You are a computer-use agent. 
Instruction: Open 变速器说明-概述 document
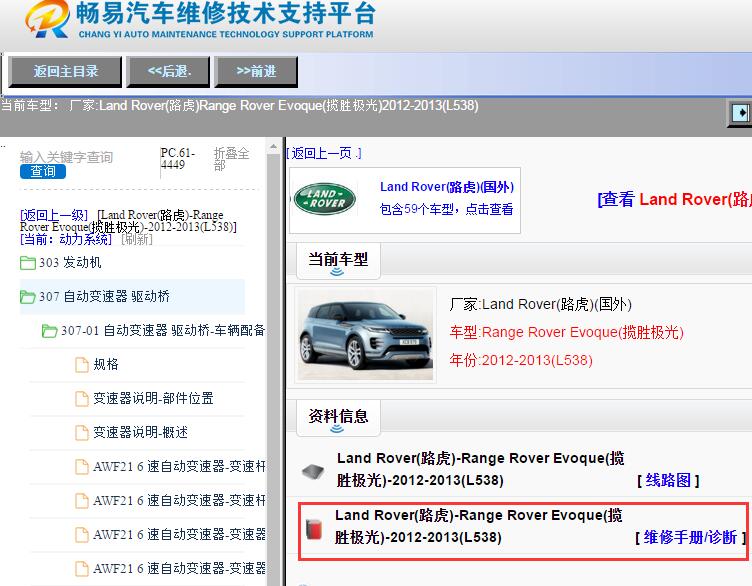pyautogui.click(x=140, y=433)
